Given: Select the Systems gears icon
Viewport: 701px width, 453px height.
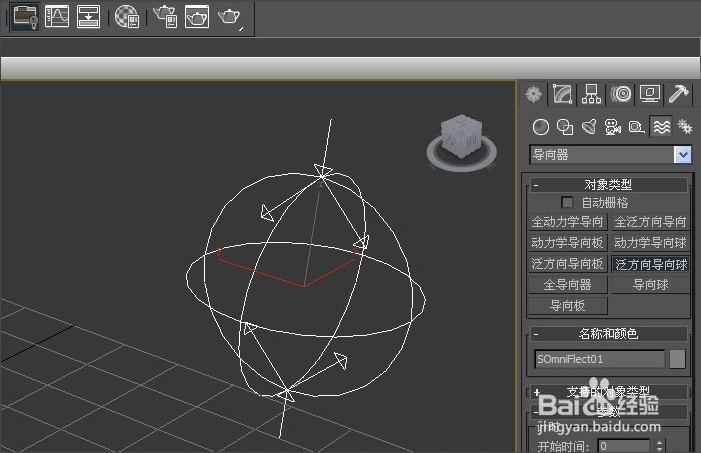Looking at the screenshot, I should [x=685, y=127].
